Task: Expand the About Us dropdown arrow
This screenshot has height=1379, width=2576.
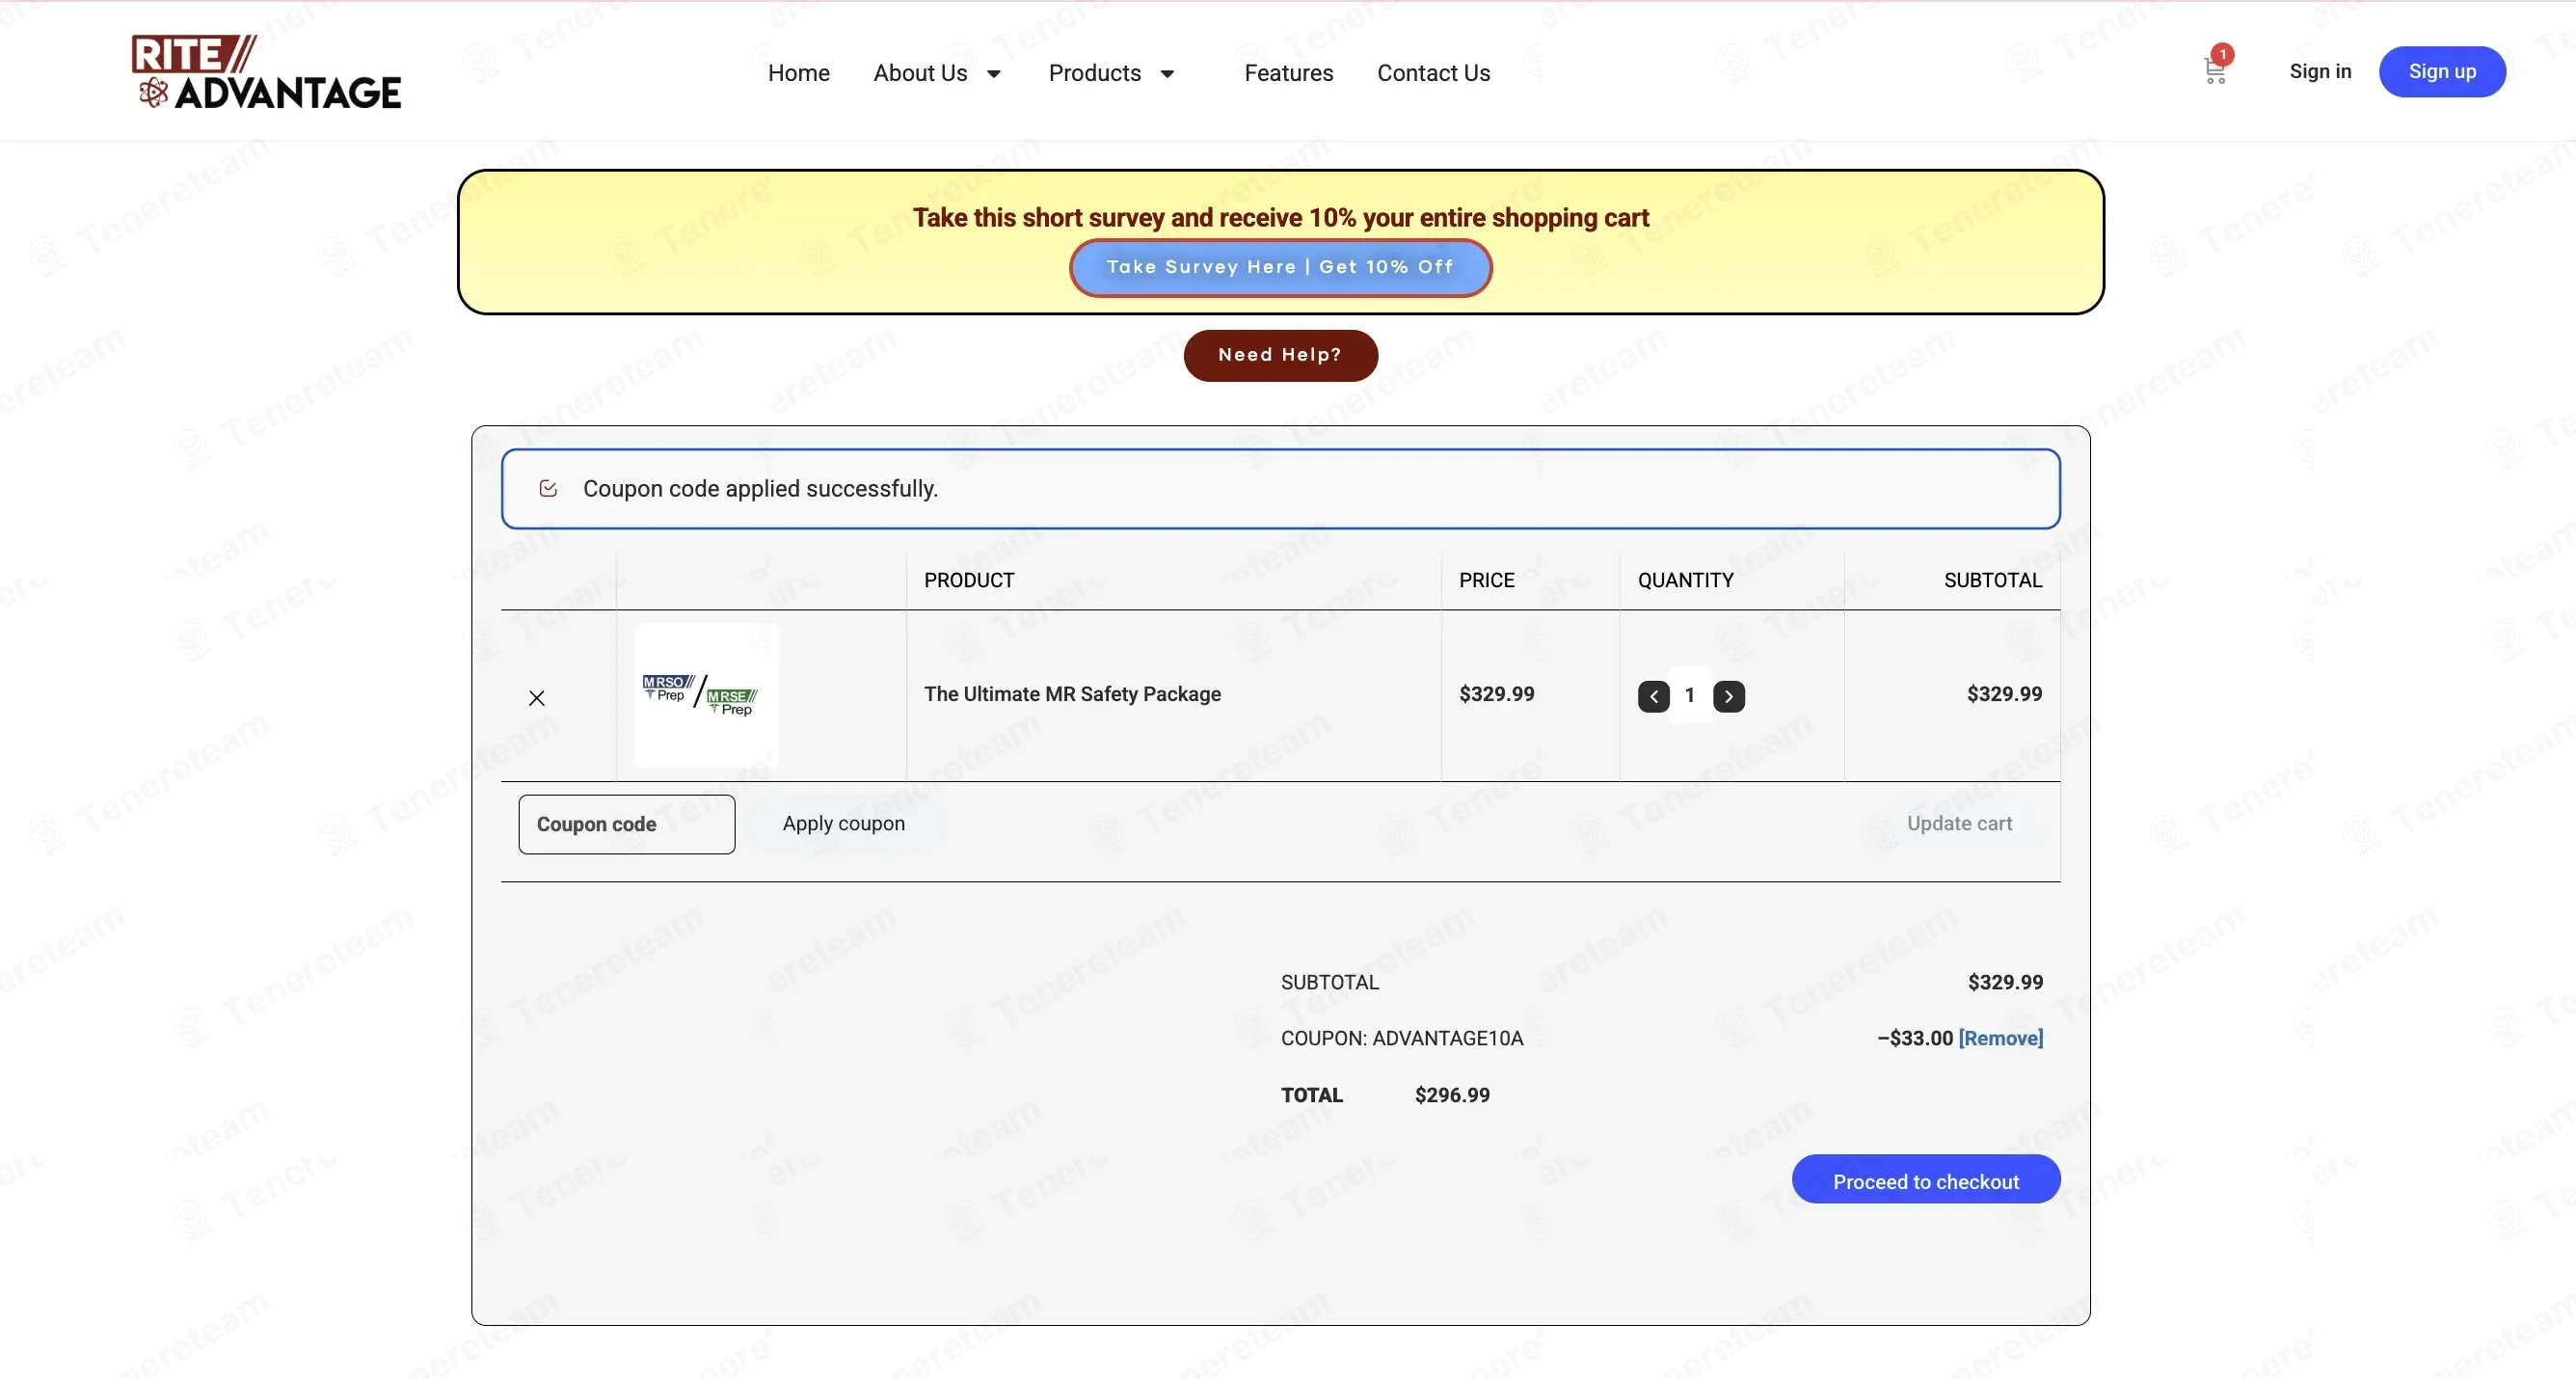Action: [x=994, y=73]
